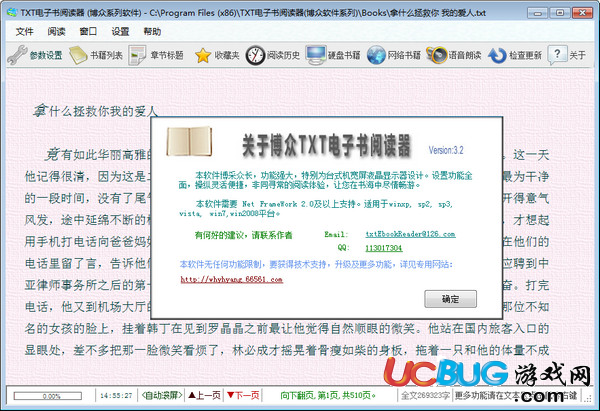Click the app icon in the title bar
Viewport: 600px width, 411px height.
[12, 12]
